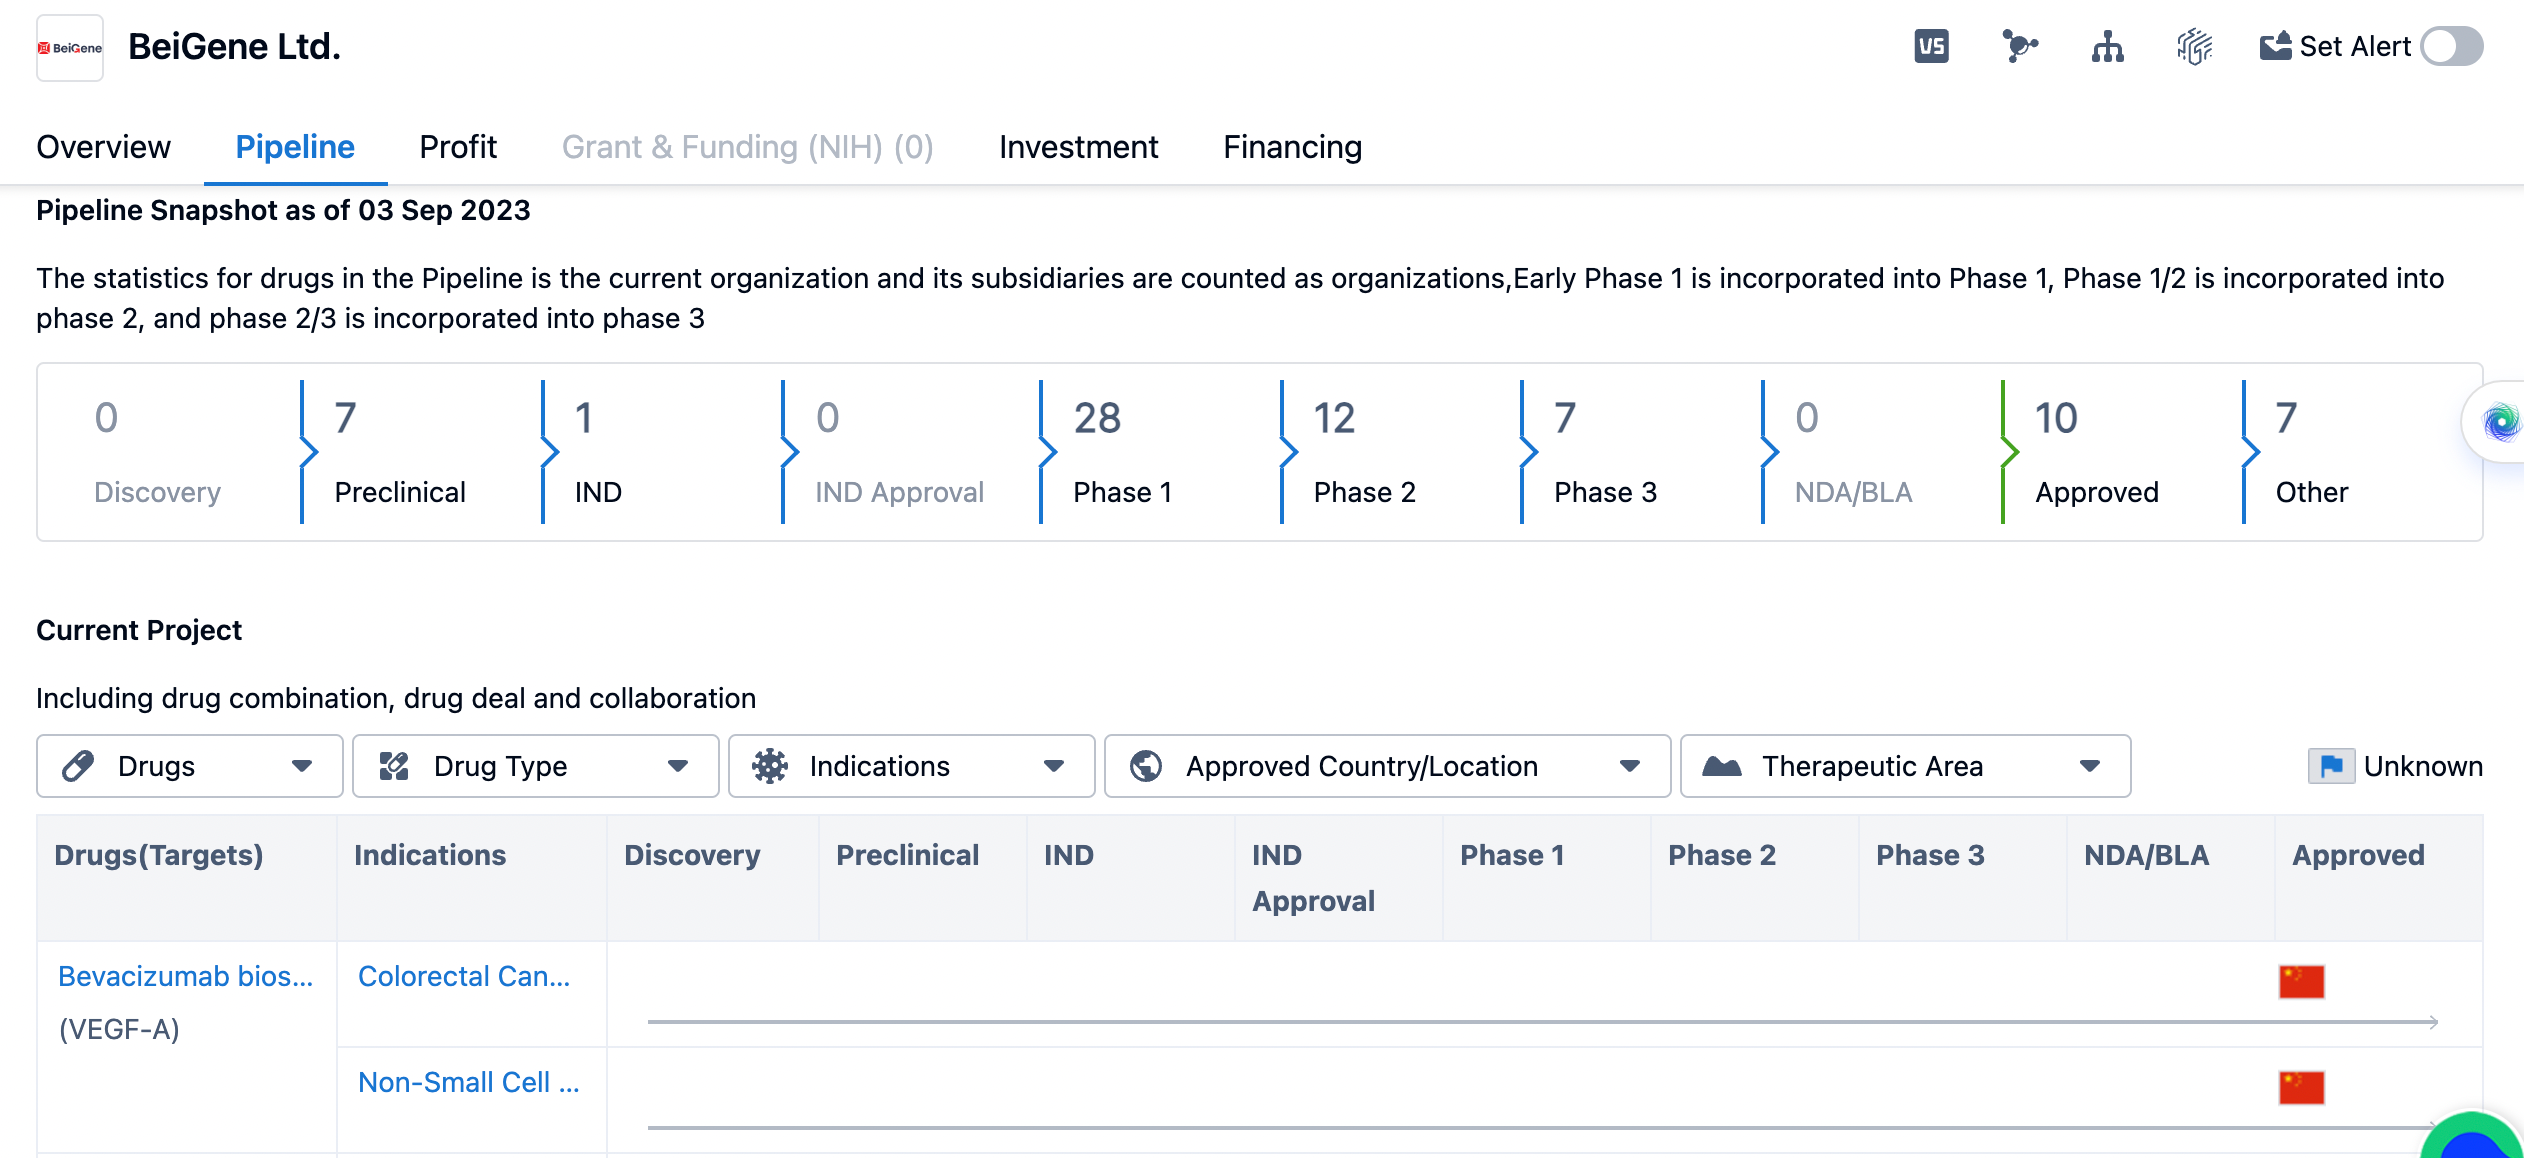This screenshot has width=2524, height=1158.
Task: Go to the Financing tab
Action: (x=1292, y=147)
